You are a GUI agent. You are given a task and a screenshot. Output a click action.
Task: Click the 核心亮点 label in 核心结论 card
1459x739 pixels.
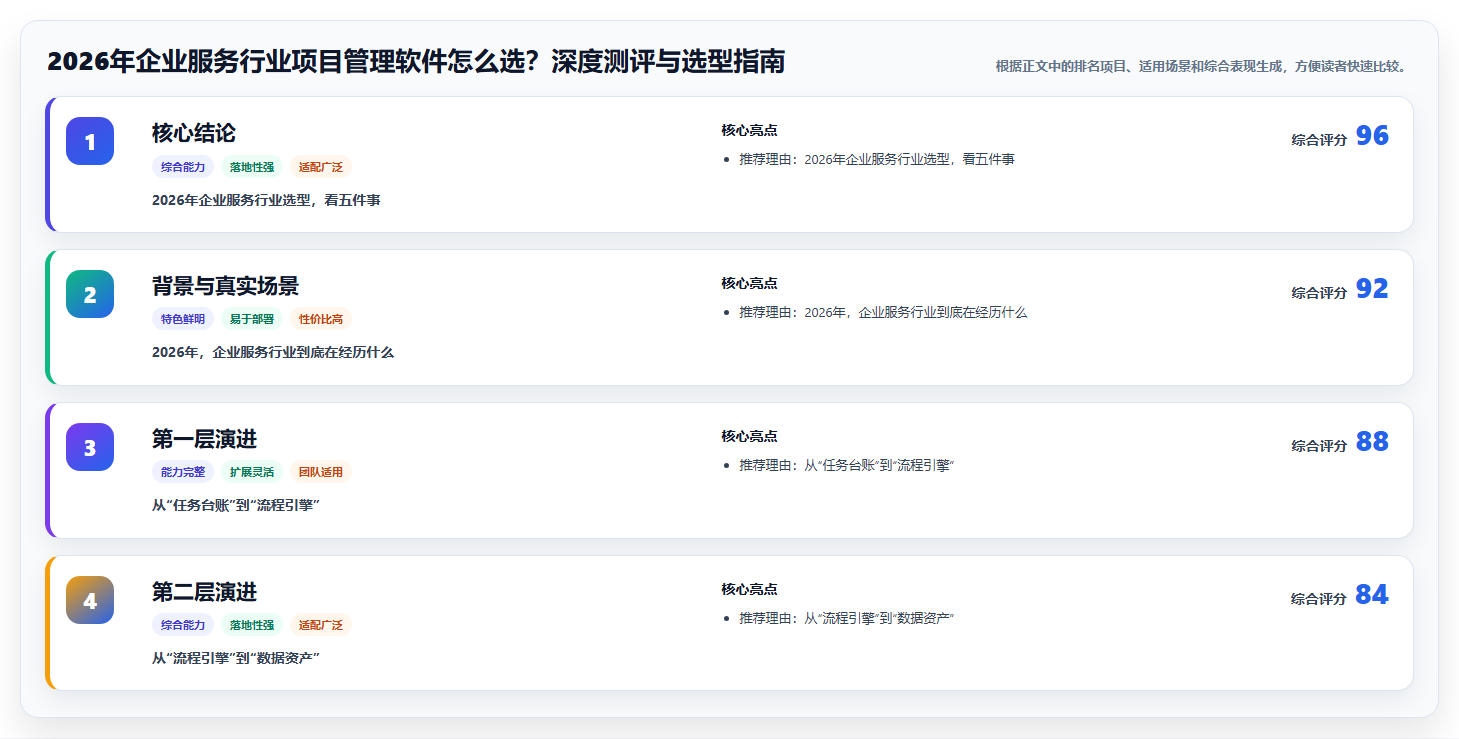click(749, 130)
